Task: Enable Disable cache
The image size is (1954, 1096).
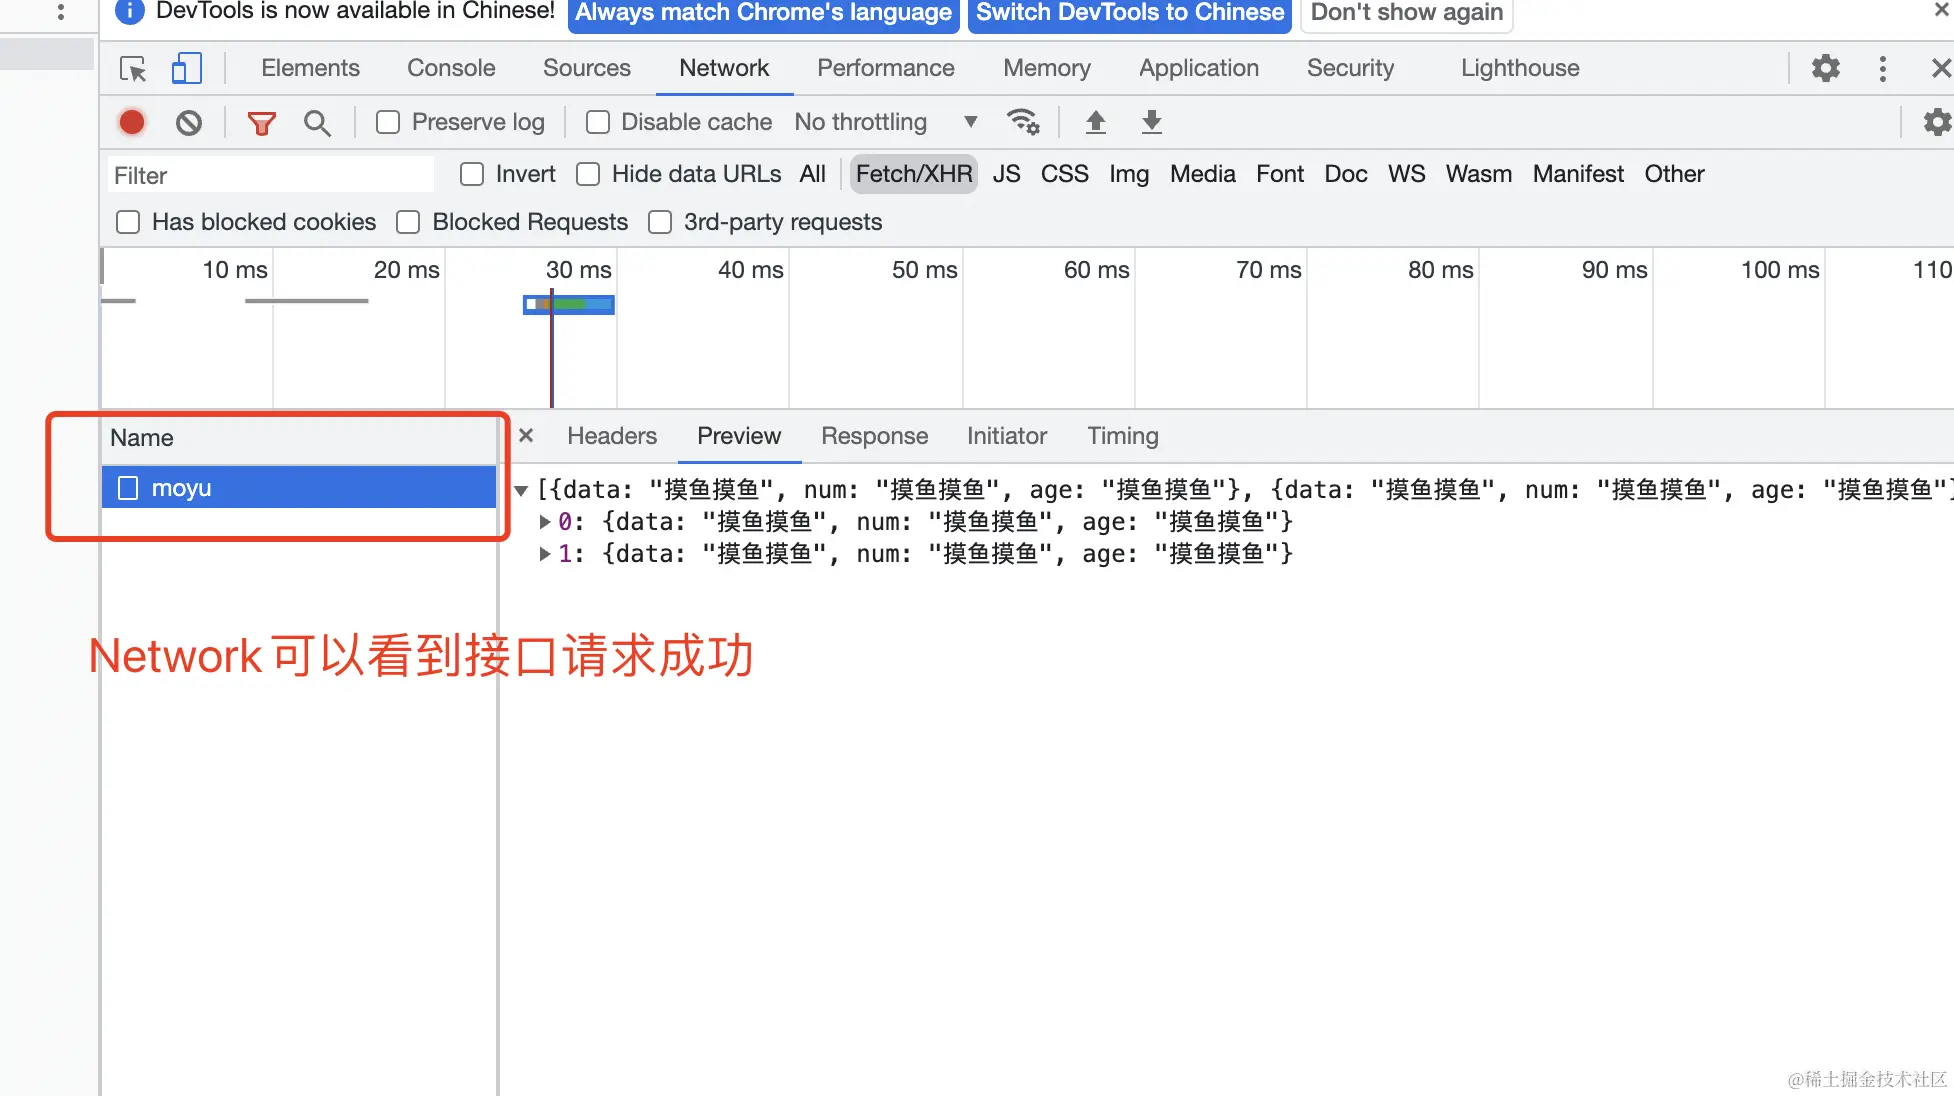Action: click(597, 121)
